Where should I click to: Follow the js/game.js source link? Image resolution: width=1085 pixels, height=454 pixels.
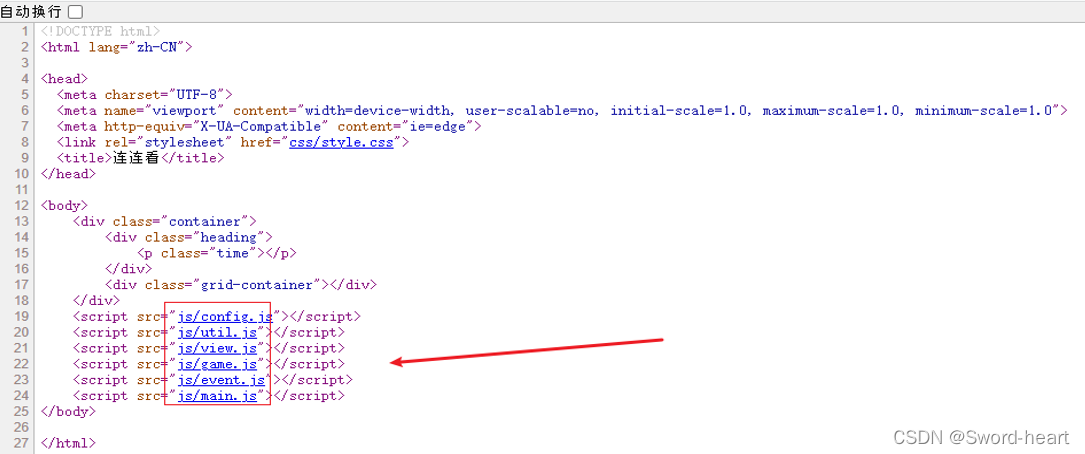point(217,365)
